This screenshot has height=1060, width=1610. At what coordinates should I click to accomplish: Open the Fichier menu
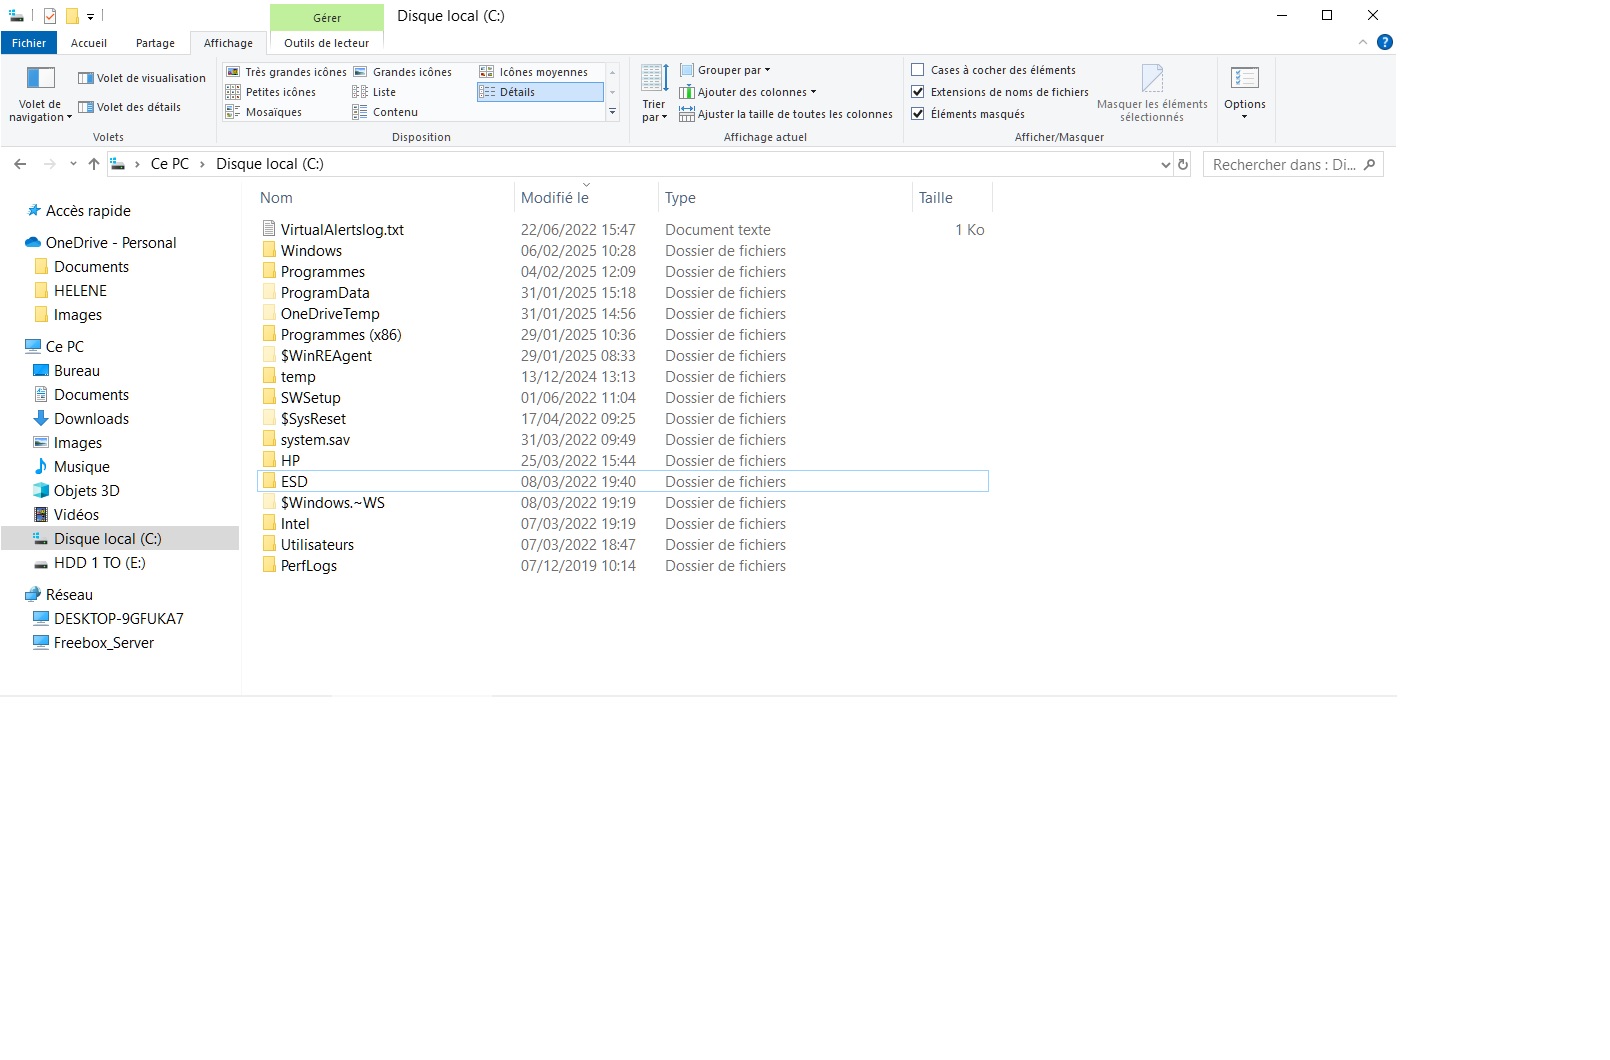pos(29,43)
